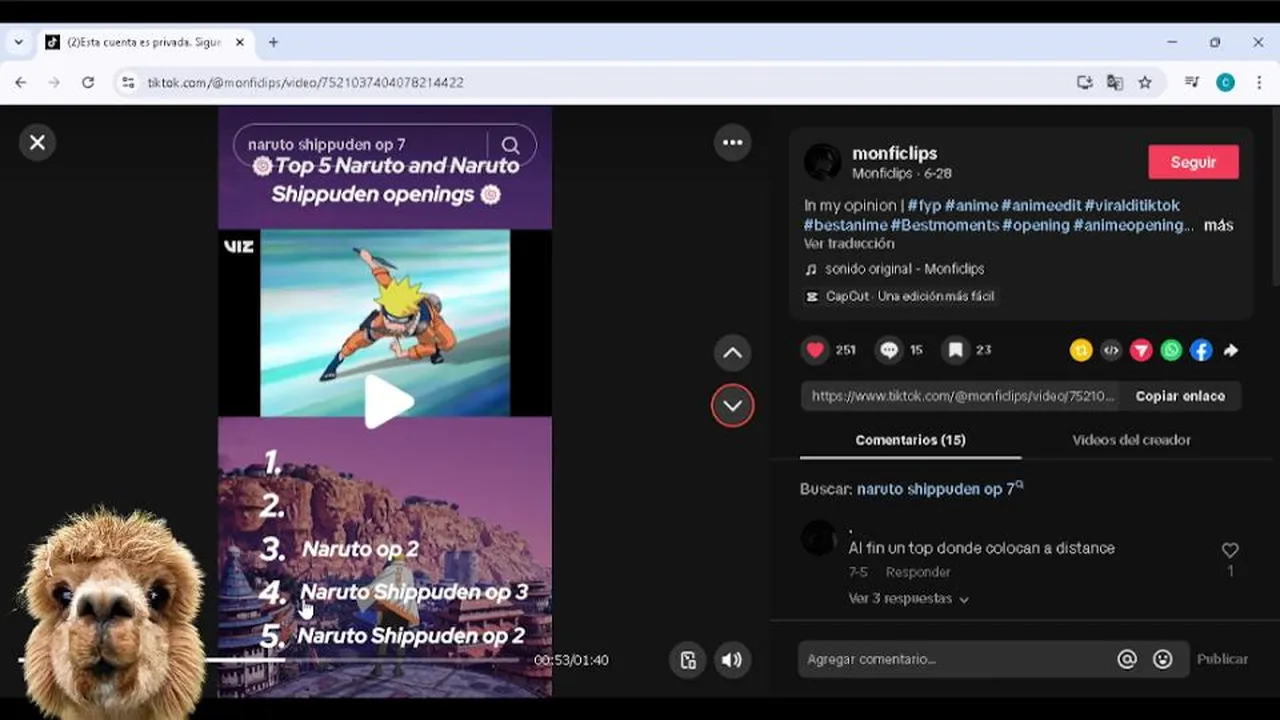This screenshot has width=1280, height=720.
Task: Open the Chrome profile avatar
Action: (x=1225, y=83)
